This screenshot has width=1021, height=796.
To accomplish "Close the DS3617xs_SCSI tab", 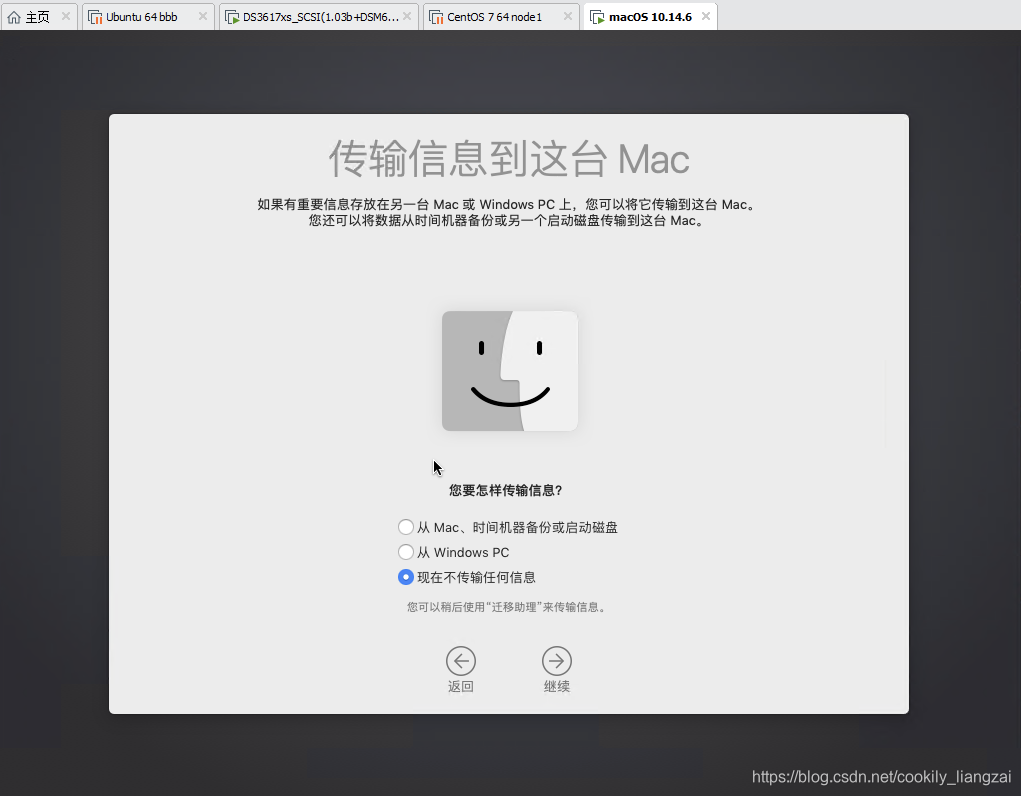I will click(x=407, y=16).
